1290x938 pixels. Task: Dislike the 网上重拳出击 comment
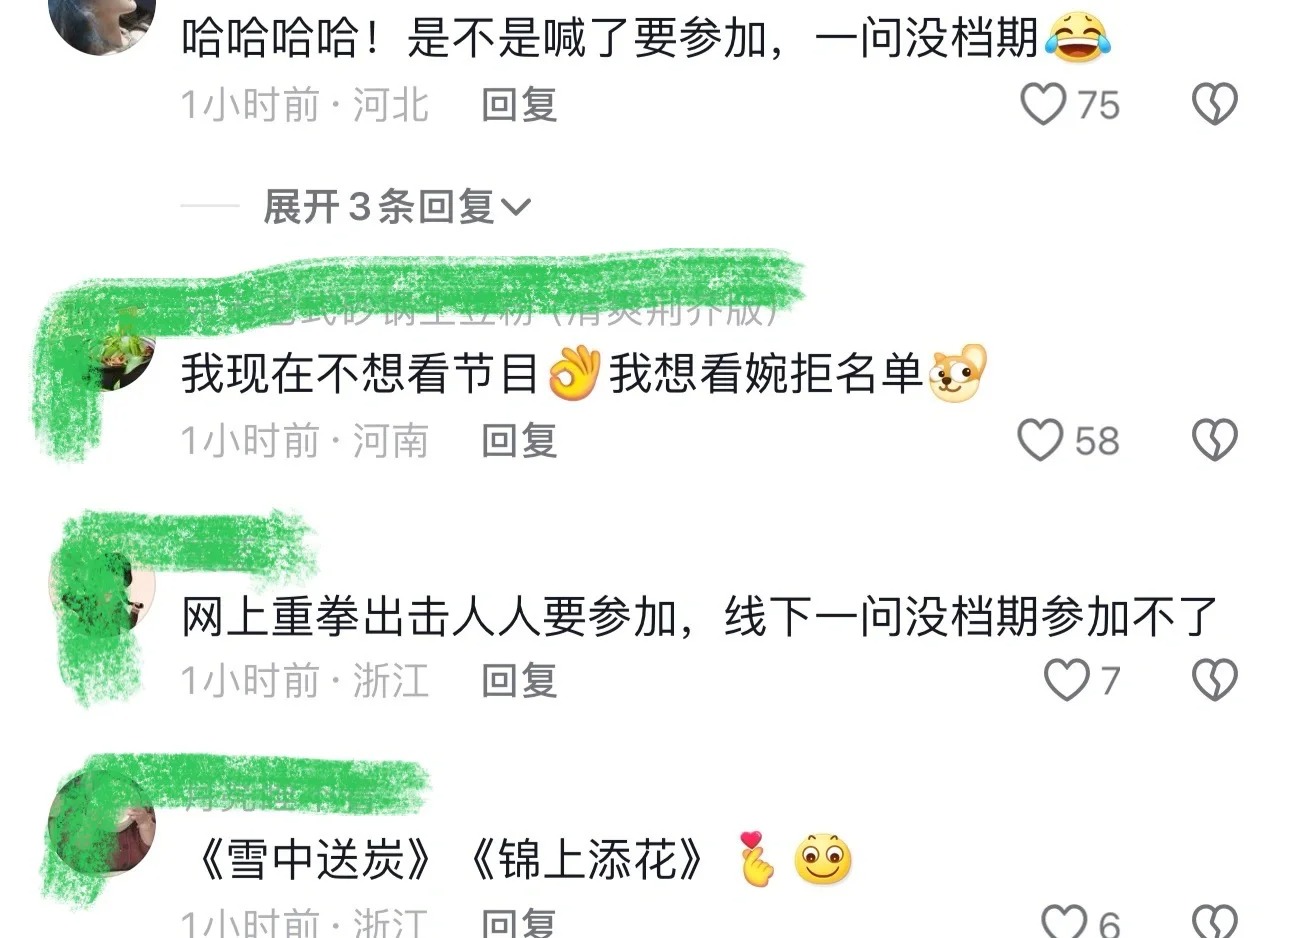click(1215, 680)
